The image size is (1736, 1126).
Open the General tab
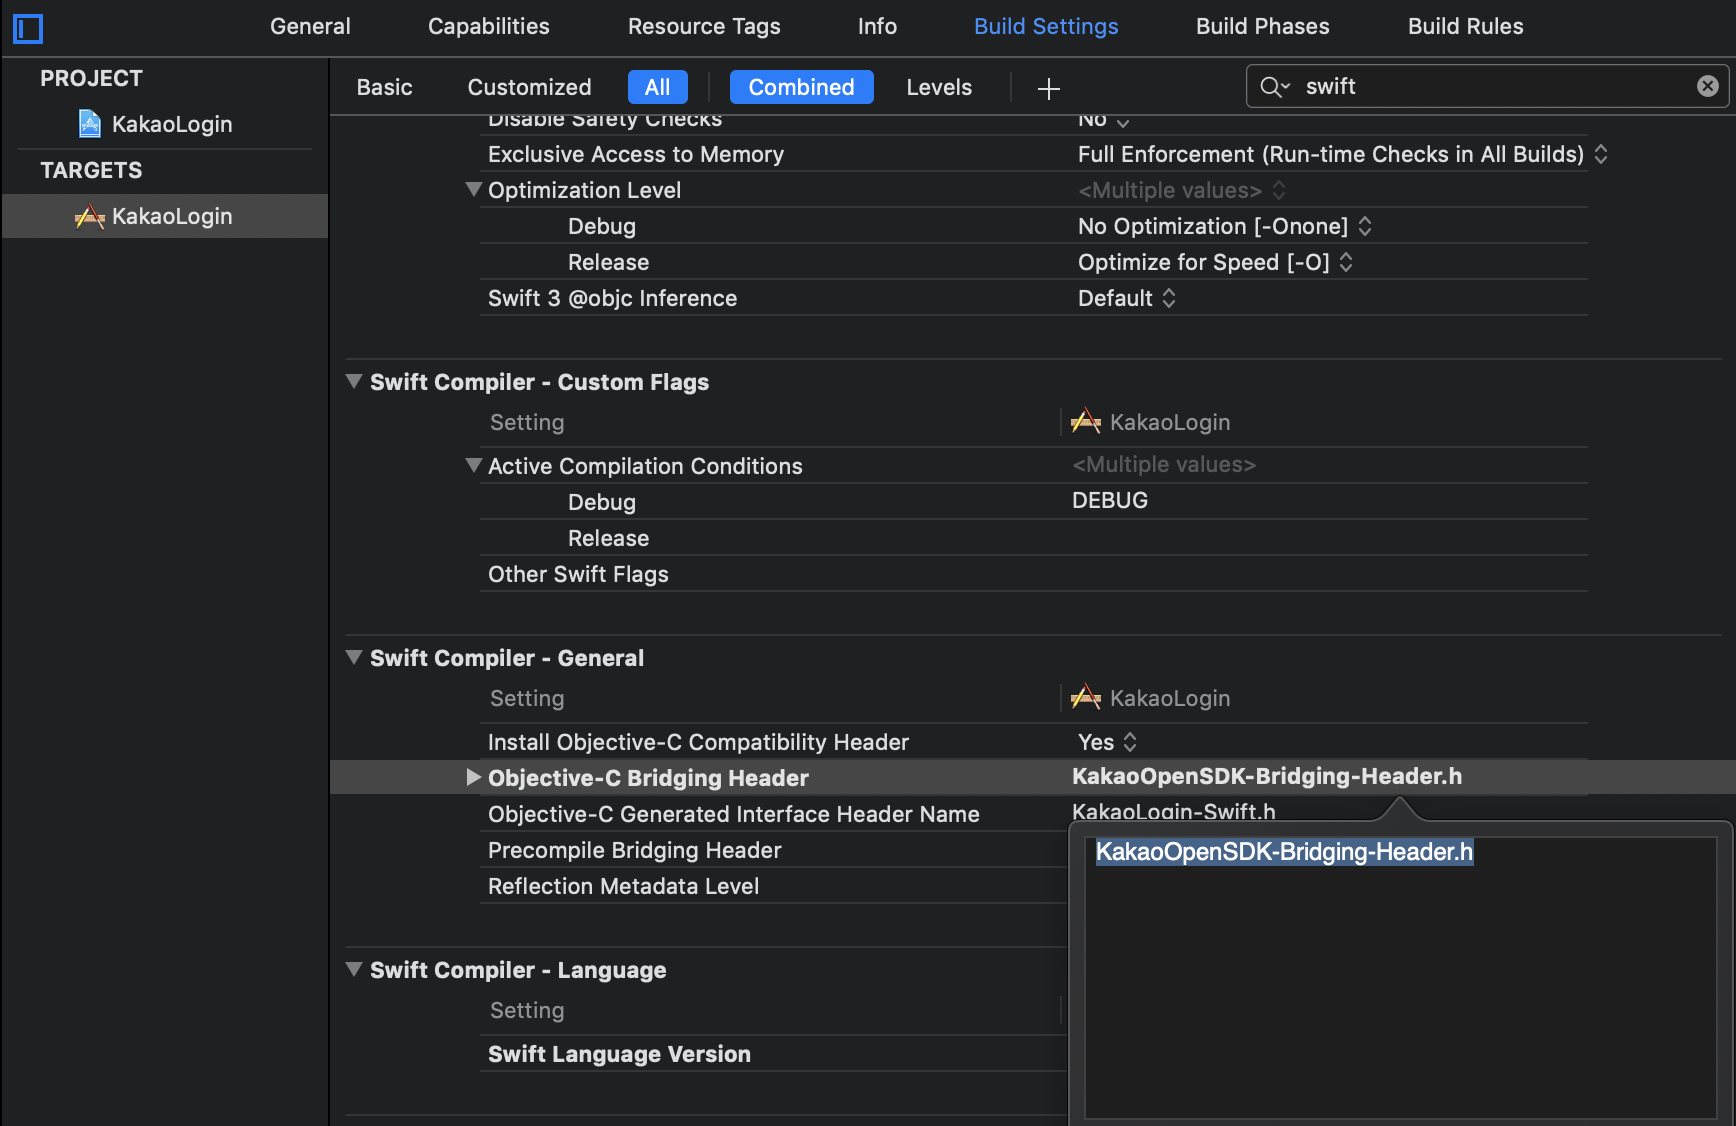click(310, 27)
